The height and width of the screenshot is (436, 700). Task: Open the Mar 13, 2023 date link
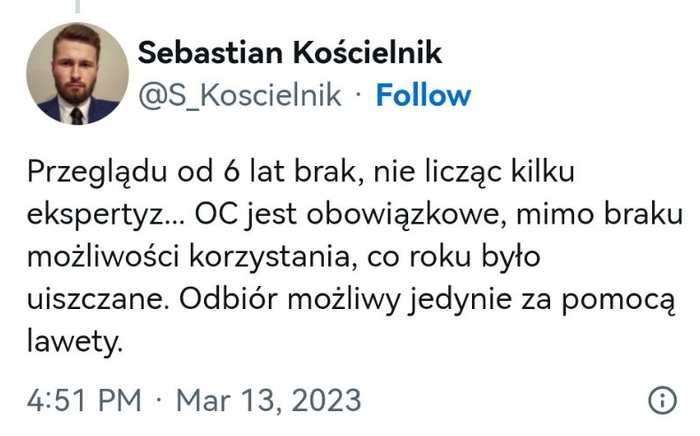click(x=267, y=401)
